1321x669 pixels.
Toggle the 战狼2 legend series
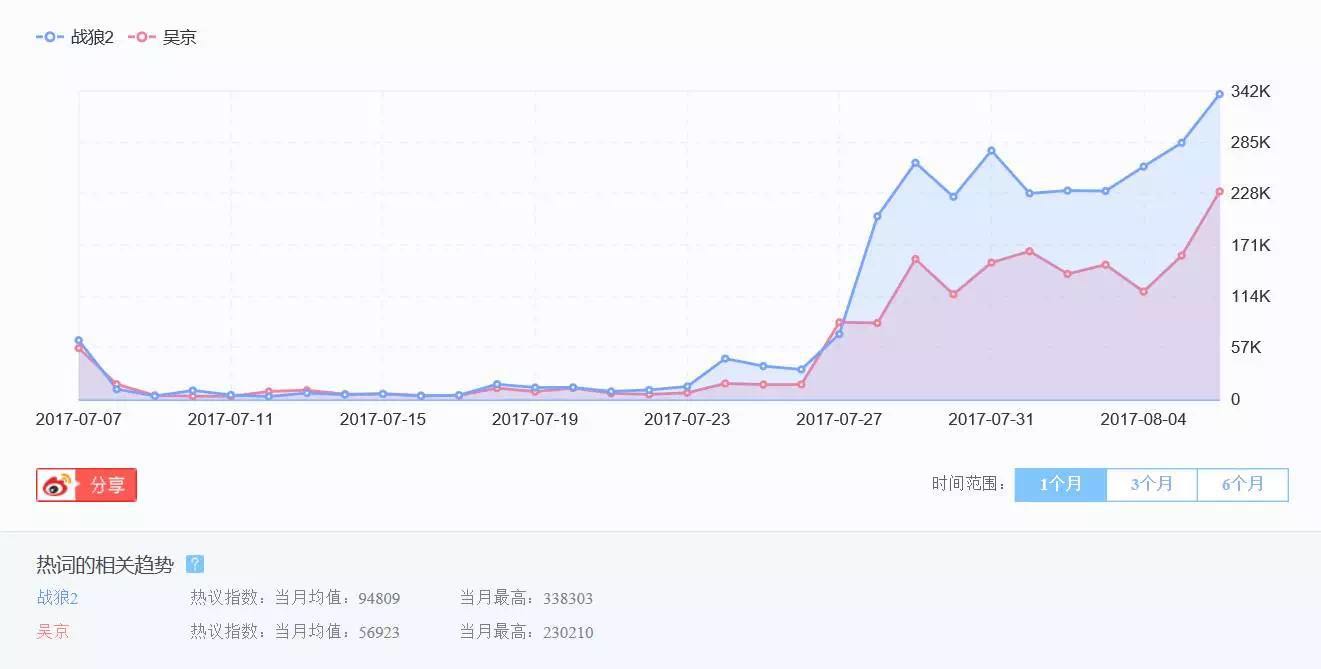pyautogui.click(x=75, y=37)
